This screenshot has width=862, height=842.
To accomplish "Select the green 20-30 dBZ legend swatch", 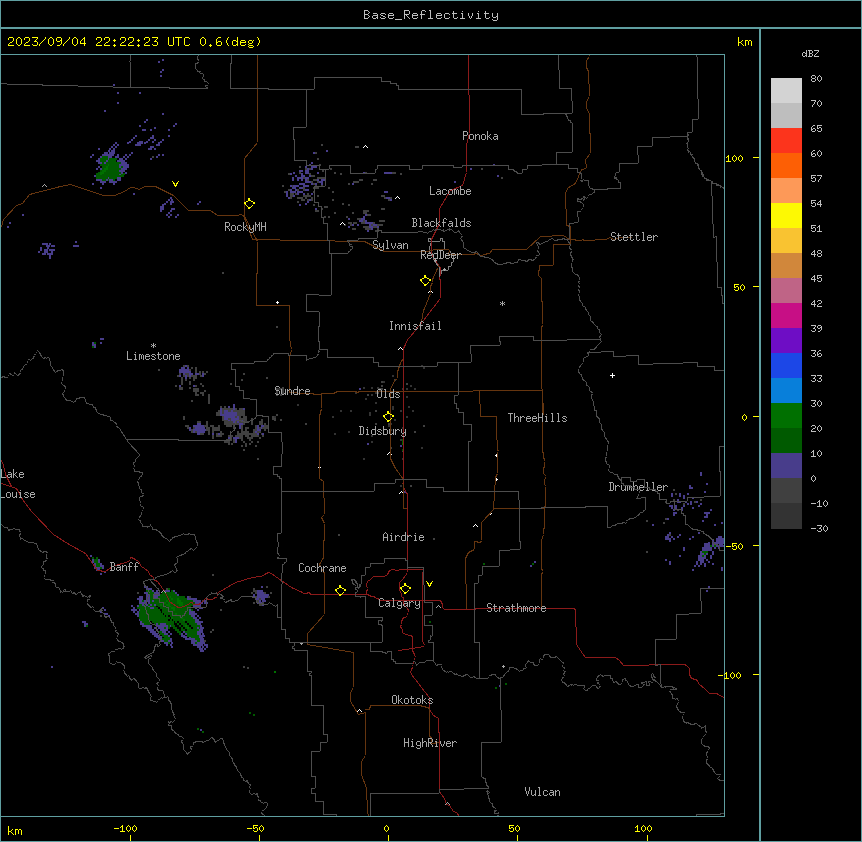I will [x=786, y=416].
